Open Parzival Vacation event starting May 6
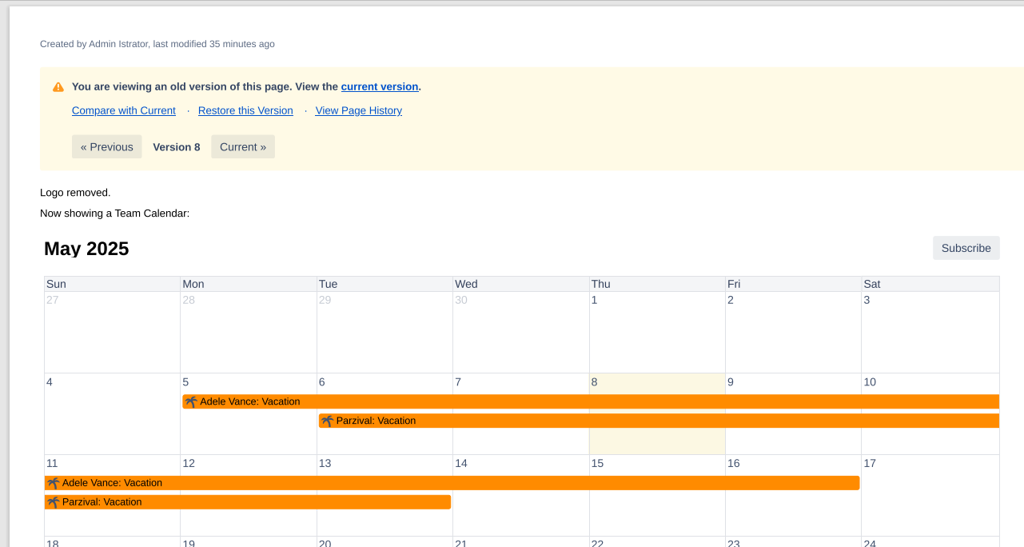This screenshot has width=1024, height=547. click(660, 421)
